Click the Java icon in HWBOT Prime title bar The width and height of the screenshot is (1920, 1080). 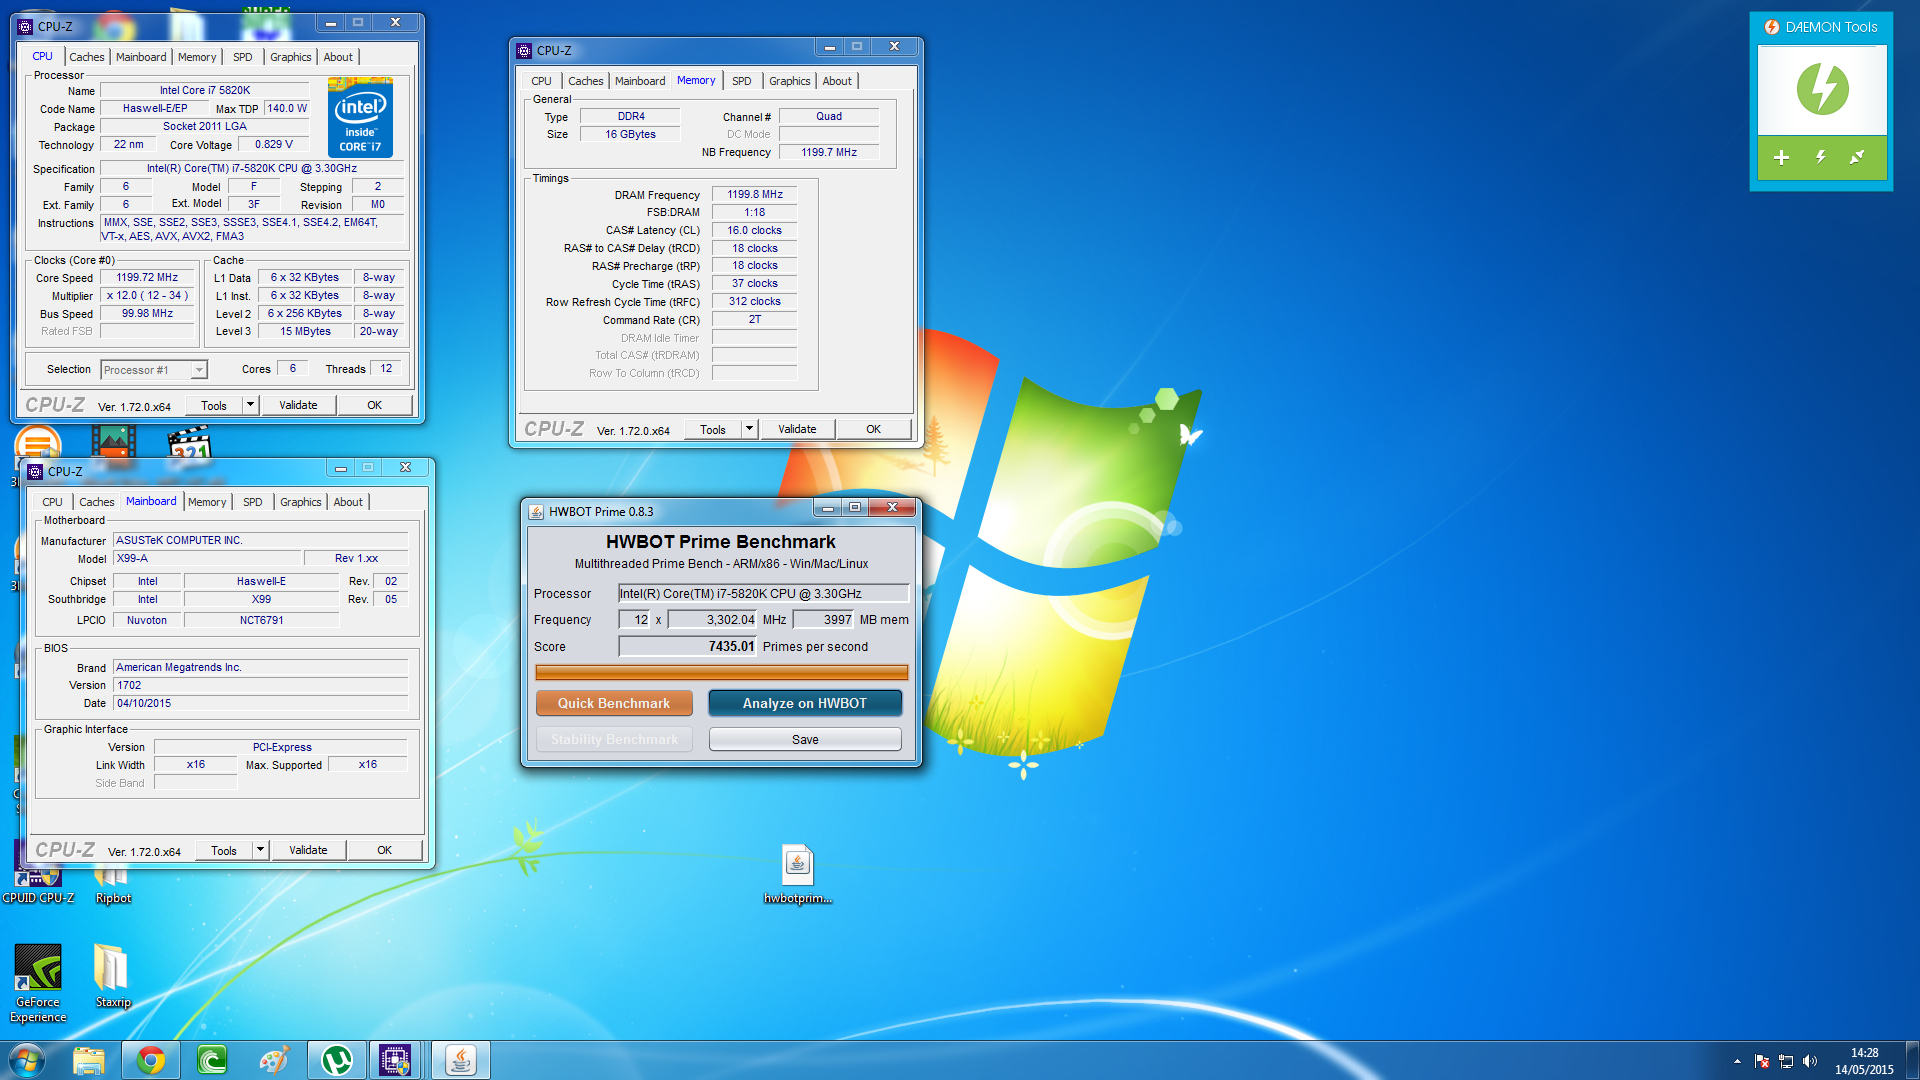(x=536, y=511)
